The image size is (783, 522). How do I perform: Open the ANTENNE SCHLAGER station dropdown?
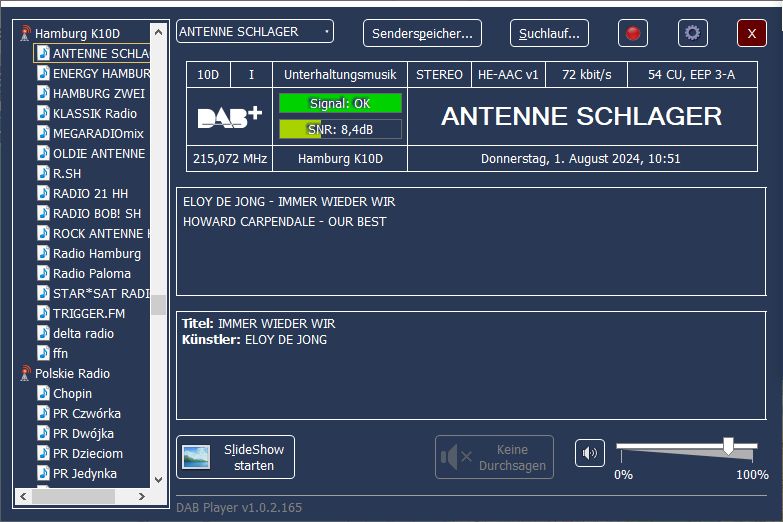[x=255, y=32]
